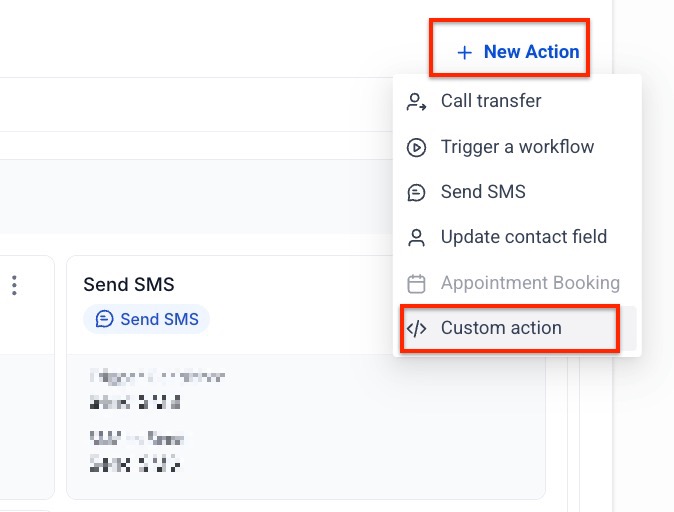Select the greyed "Appointment Booking" entry

click(530, 283)
